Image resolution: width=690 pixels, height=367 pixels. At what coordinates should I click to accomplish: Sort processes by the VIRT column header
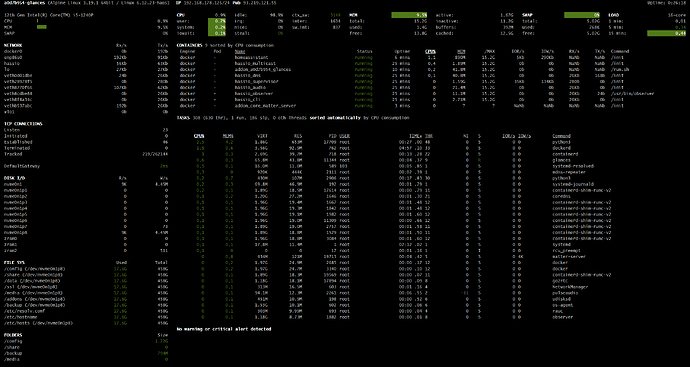(262, 136)
